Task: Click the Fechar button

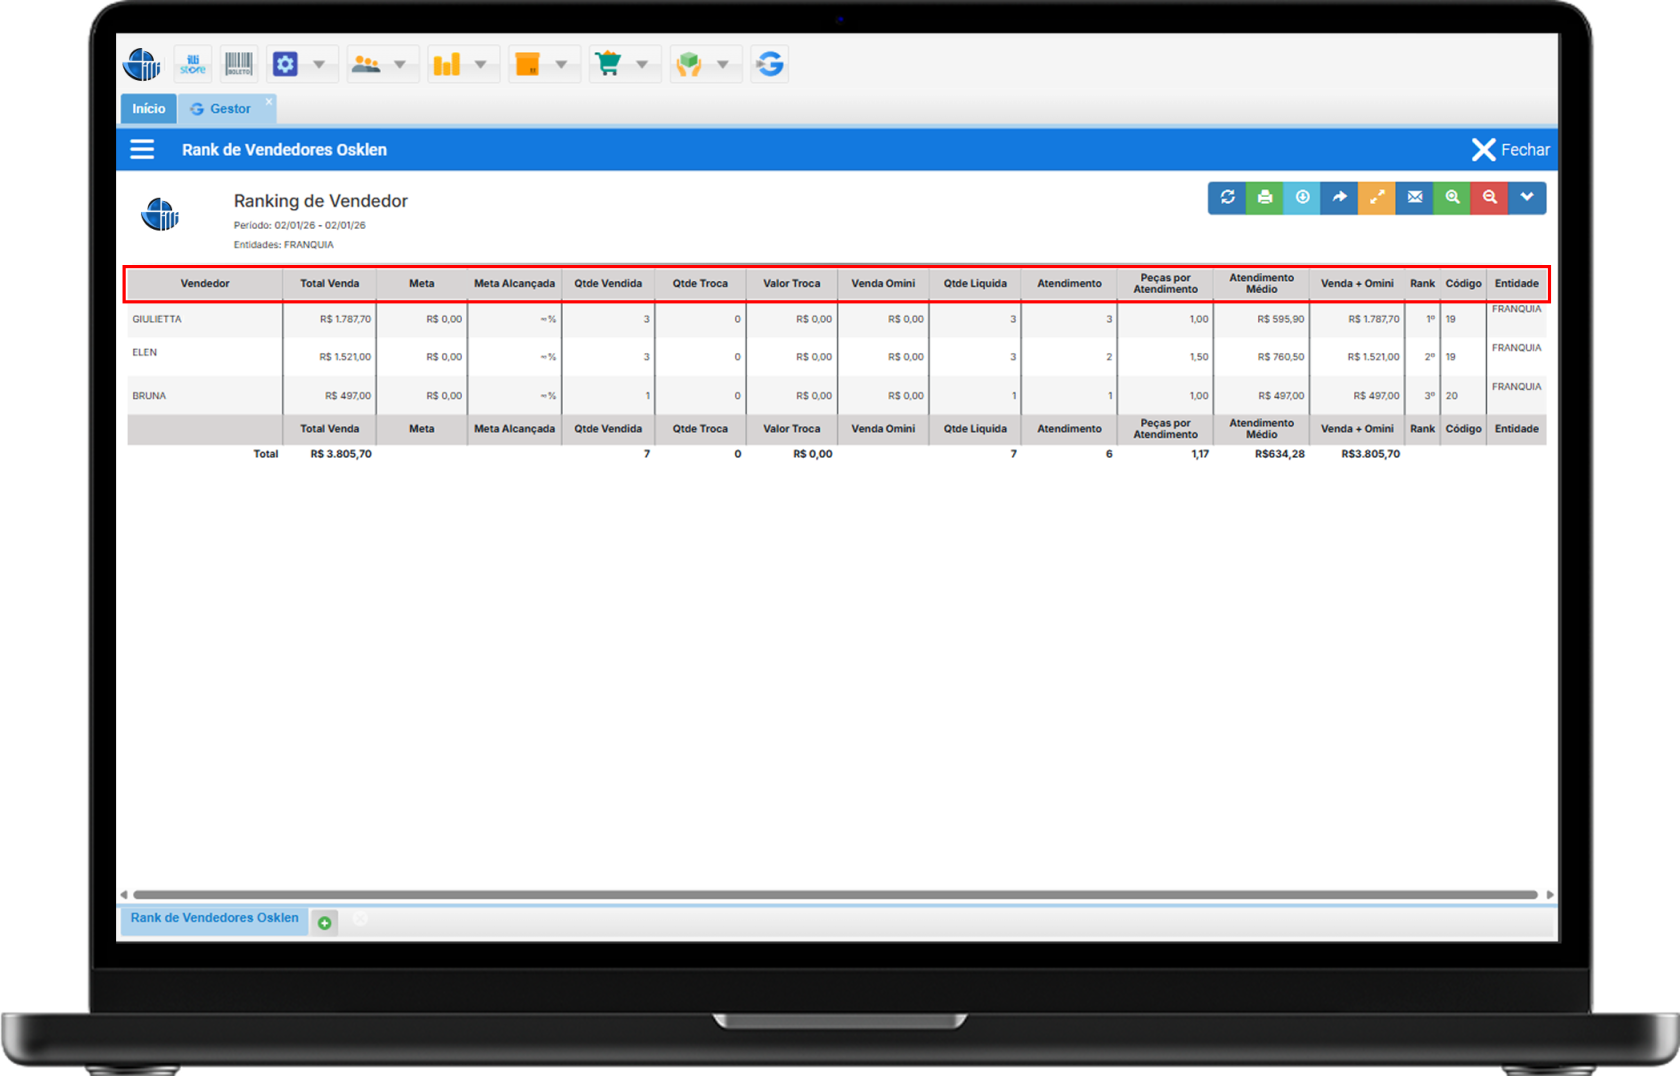Action: click(1511, 150)
